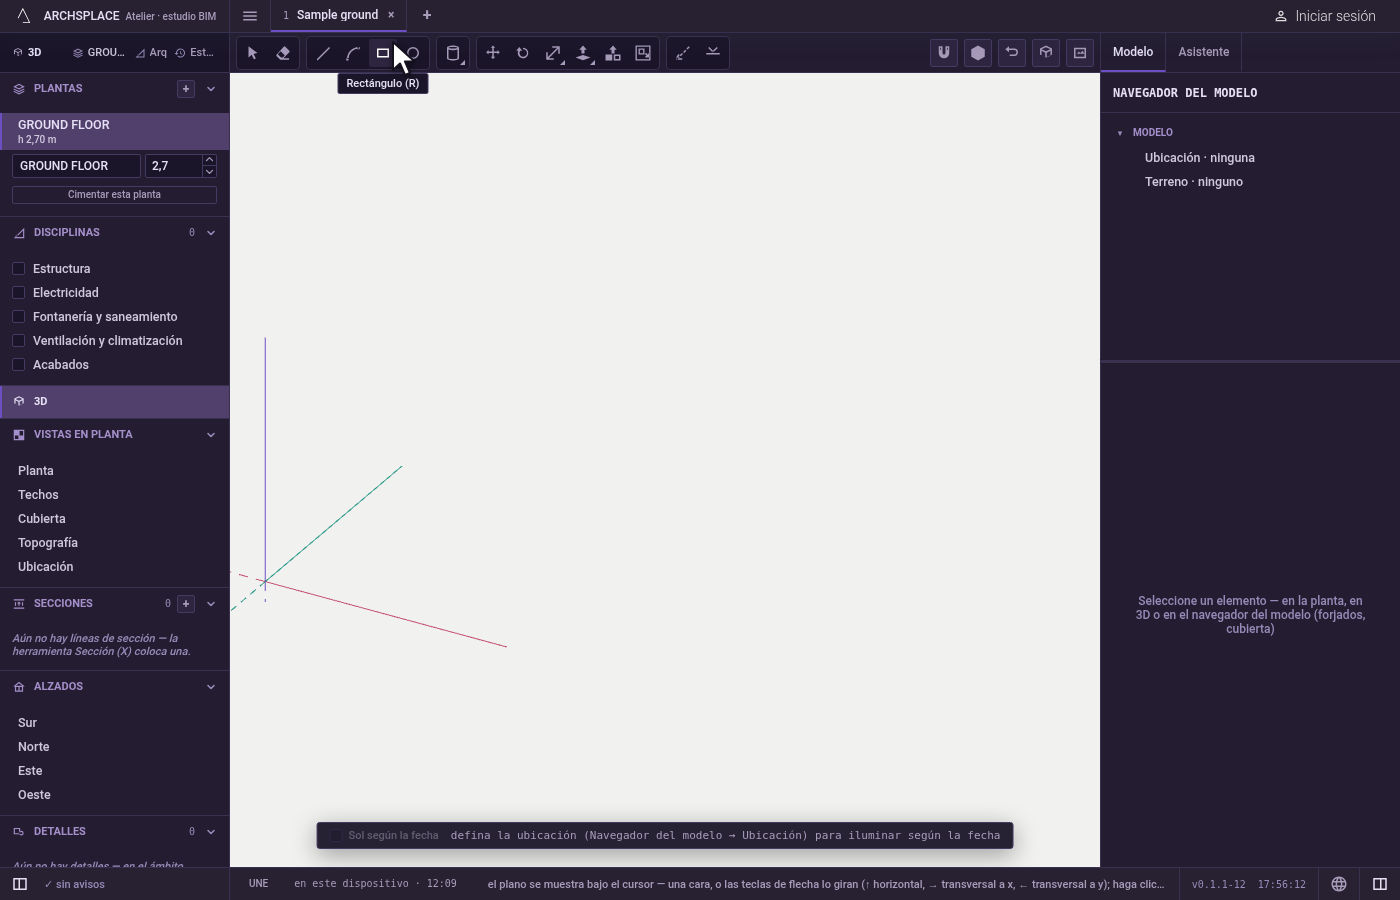Collapse the DISCIPLINAS section chevron
Screen dimensions: 1400x900
click(211, 233)
